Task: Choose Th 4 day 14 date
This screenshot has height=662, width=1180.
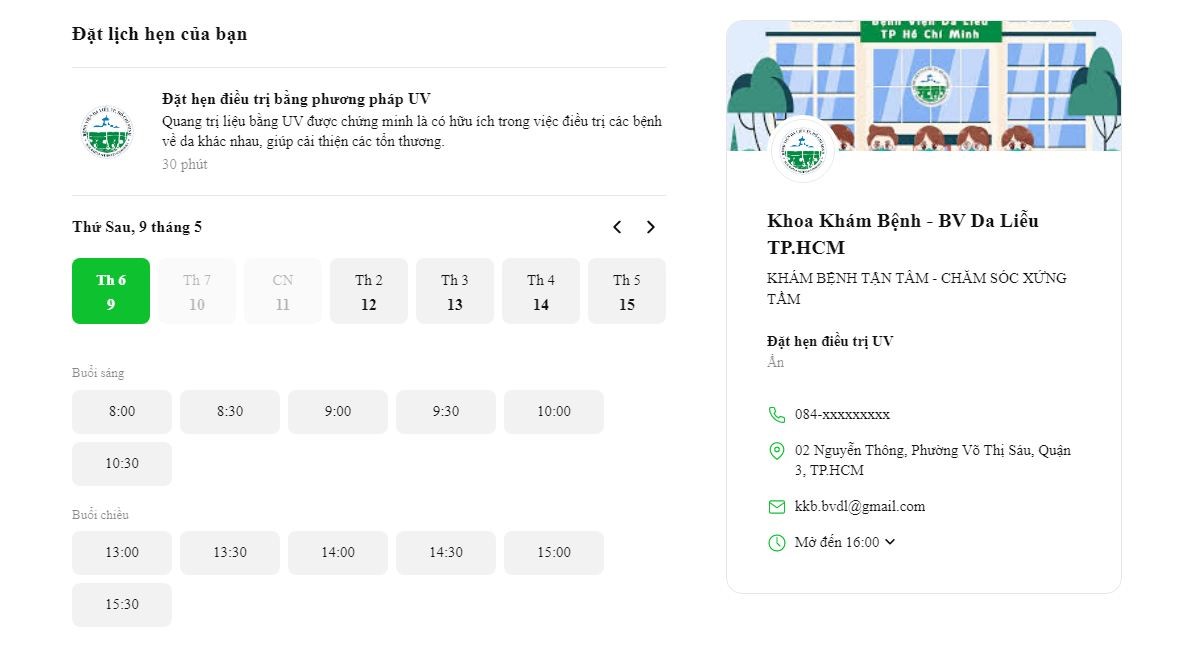Action: [x=541, y=291]
